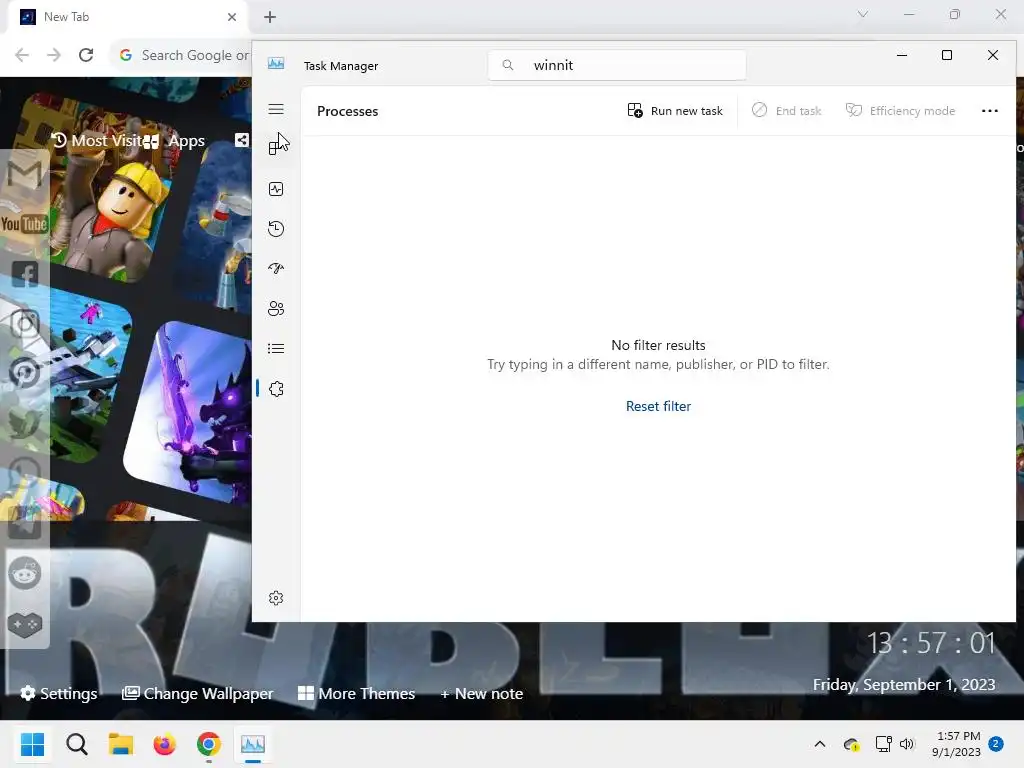1024x768 pixels.
Task: Open network icon in system tray
Action: [x=884, y=744]
